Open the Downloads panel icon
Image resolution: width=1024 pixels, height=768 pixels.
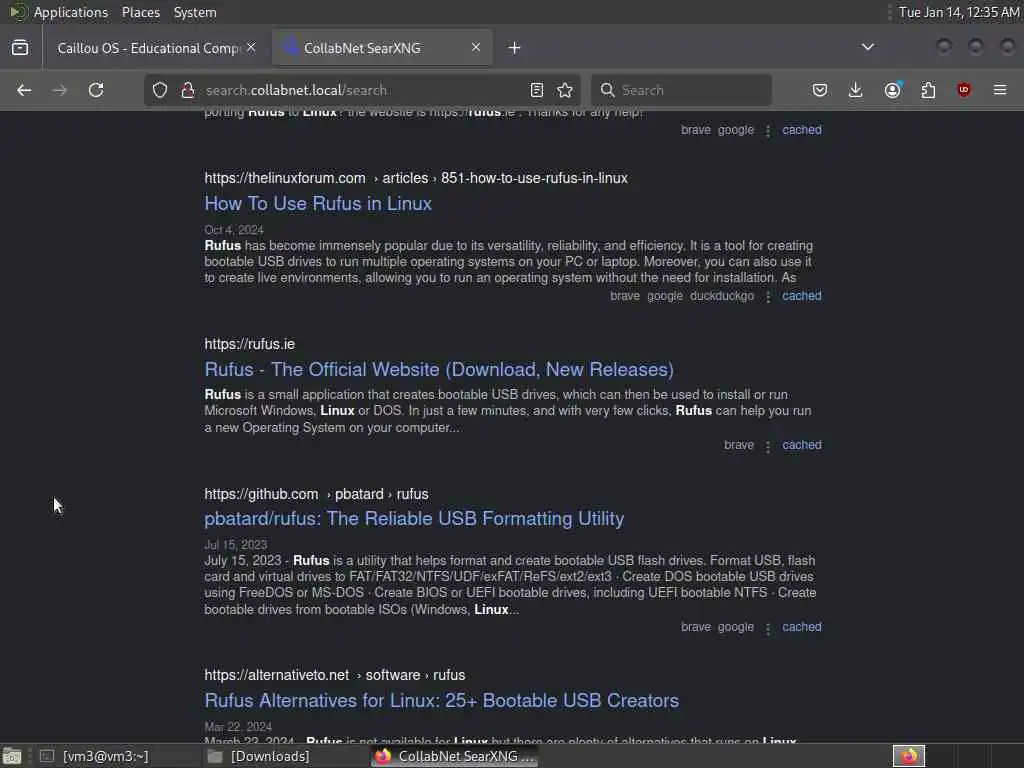pos(856,90)
